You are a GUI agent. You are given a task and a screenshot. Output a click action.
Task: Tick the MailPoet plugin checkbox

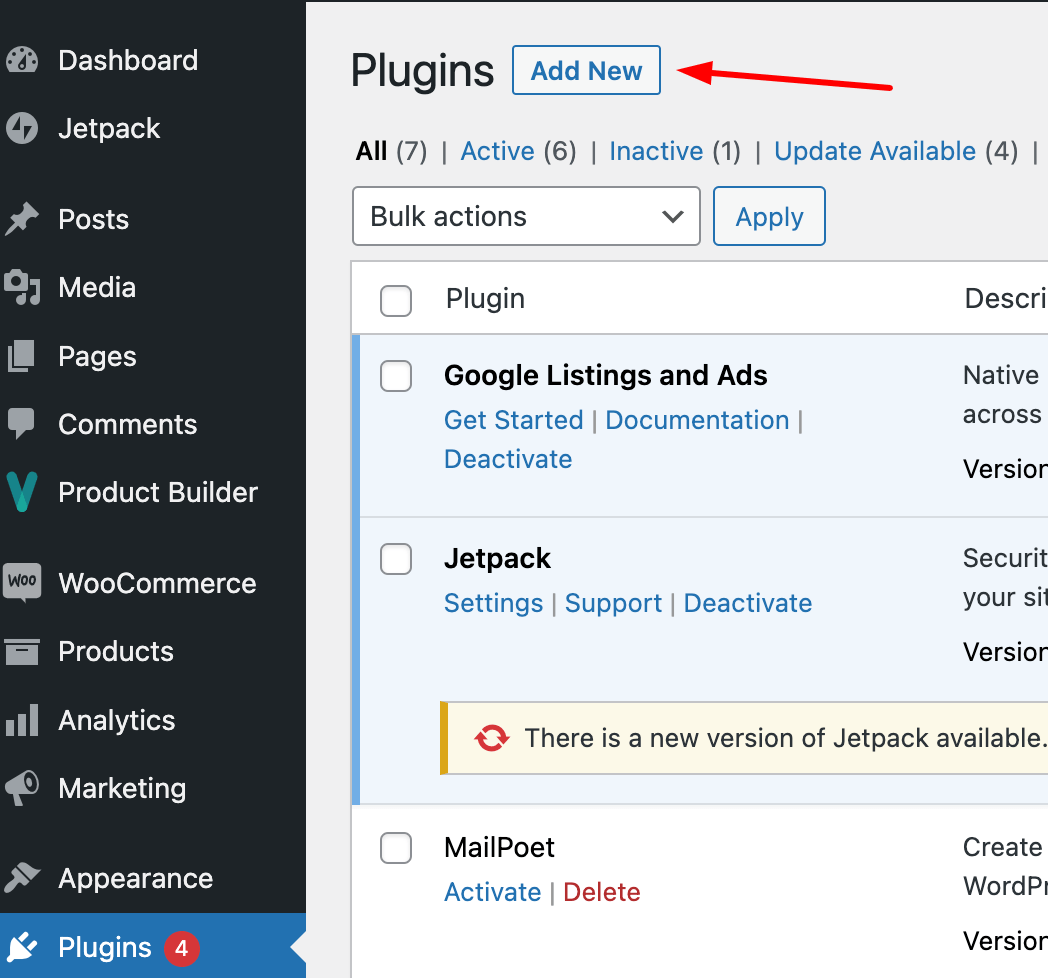tap(396, 848)
